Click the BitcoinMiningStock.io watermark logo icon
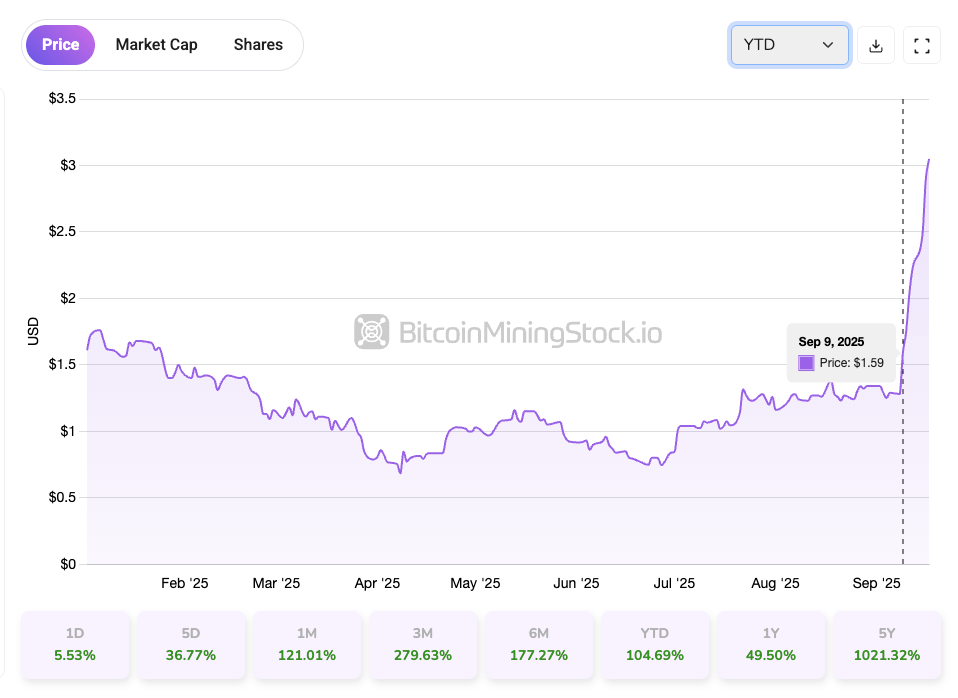The image size is (958, 698). point(370,334)
